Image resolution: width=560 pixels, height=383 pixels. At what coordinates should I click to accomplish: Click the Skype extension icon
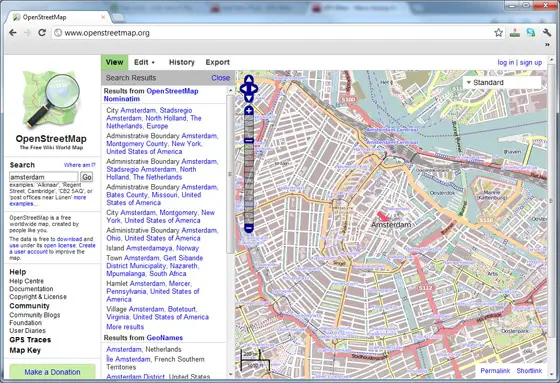coord(531,33)
